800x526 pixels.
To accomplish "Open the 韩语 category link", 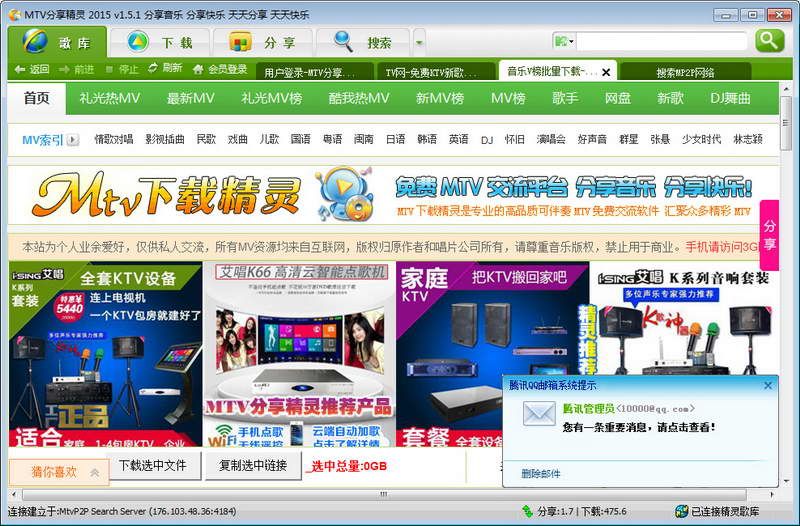I will coord(427,139).
